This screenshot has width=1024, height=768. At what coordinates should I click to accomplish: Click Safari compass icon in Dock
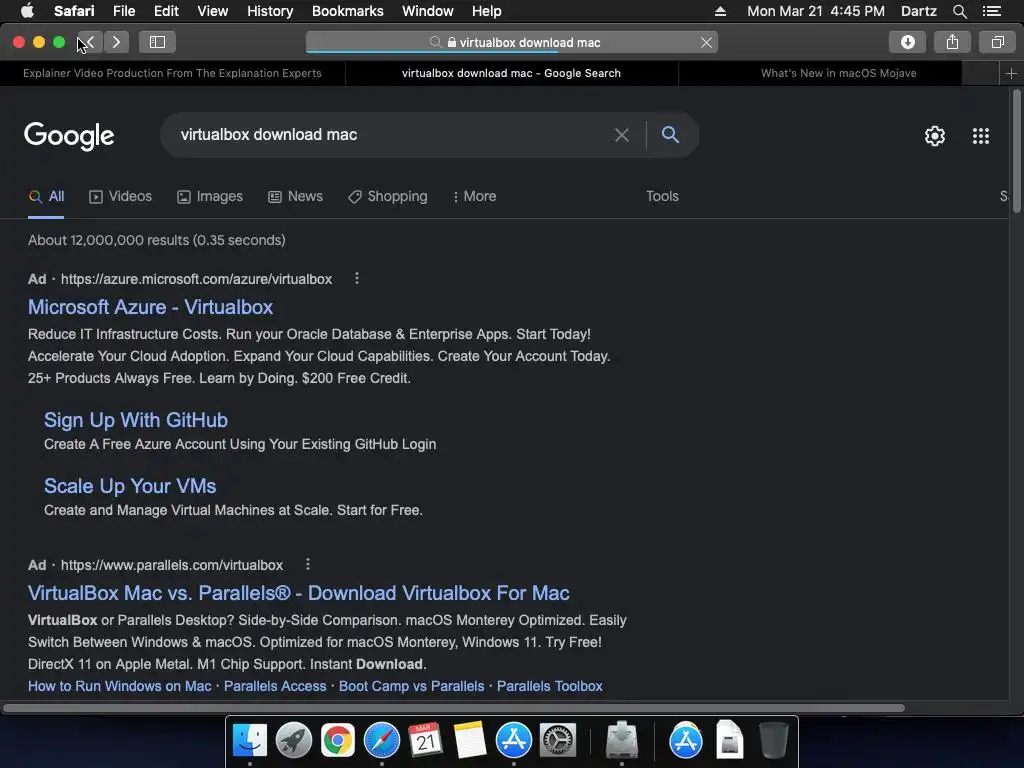pyautogui.click(x=381, y=741)
